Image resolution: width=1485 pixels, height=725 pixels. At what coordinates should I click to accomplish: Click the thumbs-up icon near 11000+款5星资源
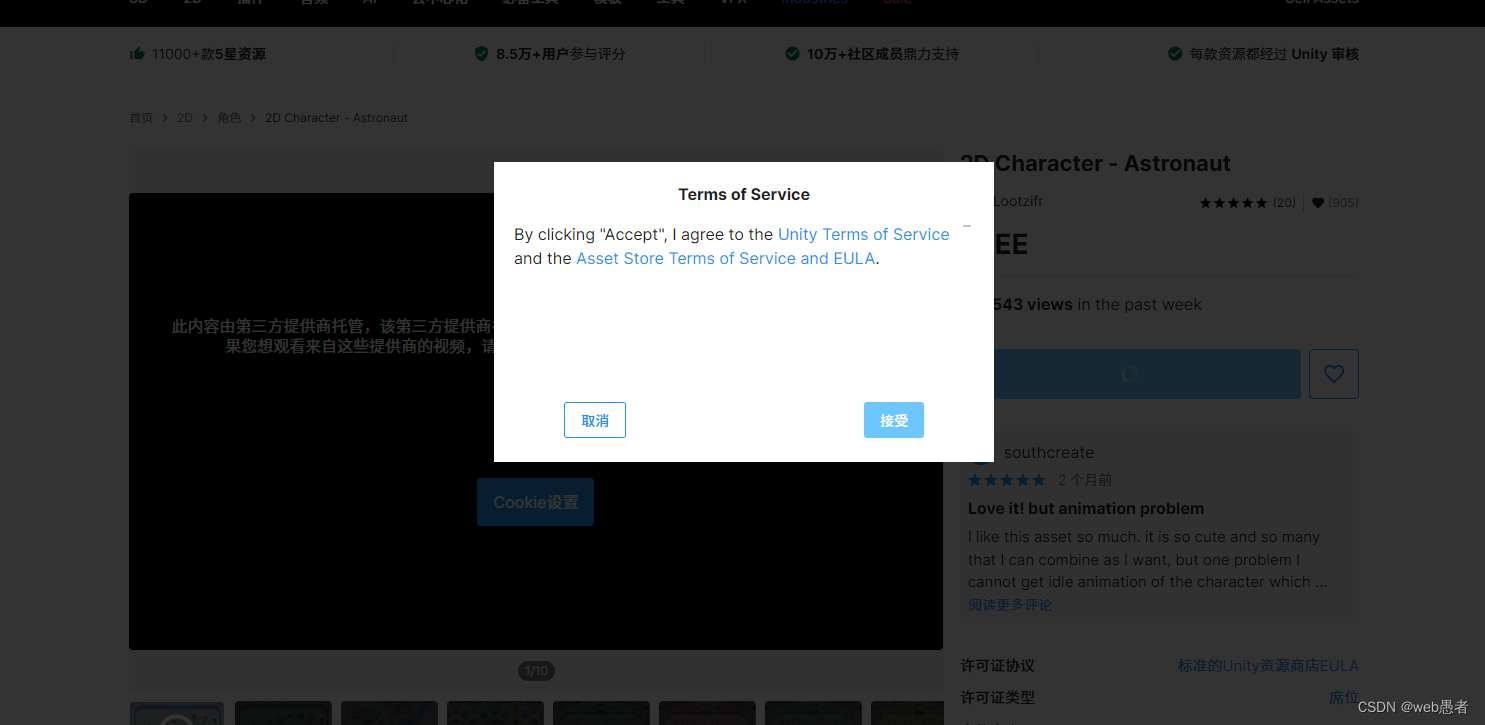coord(138,53)
